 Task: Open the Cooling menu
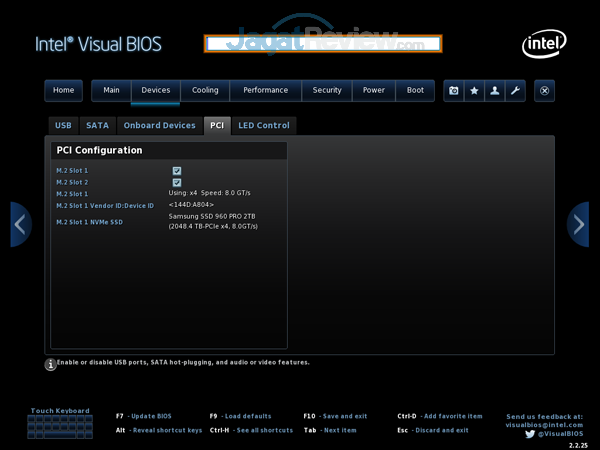(205, 90)
